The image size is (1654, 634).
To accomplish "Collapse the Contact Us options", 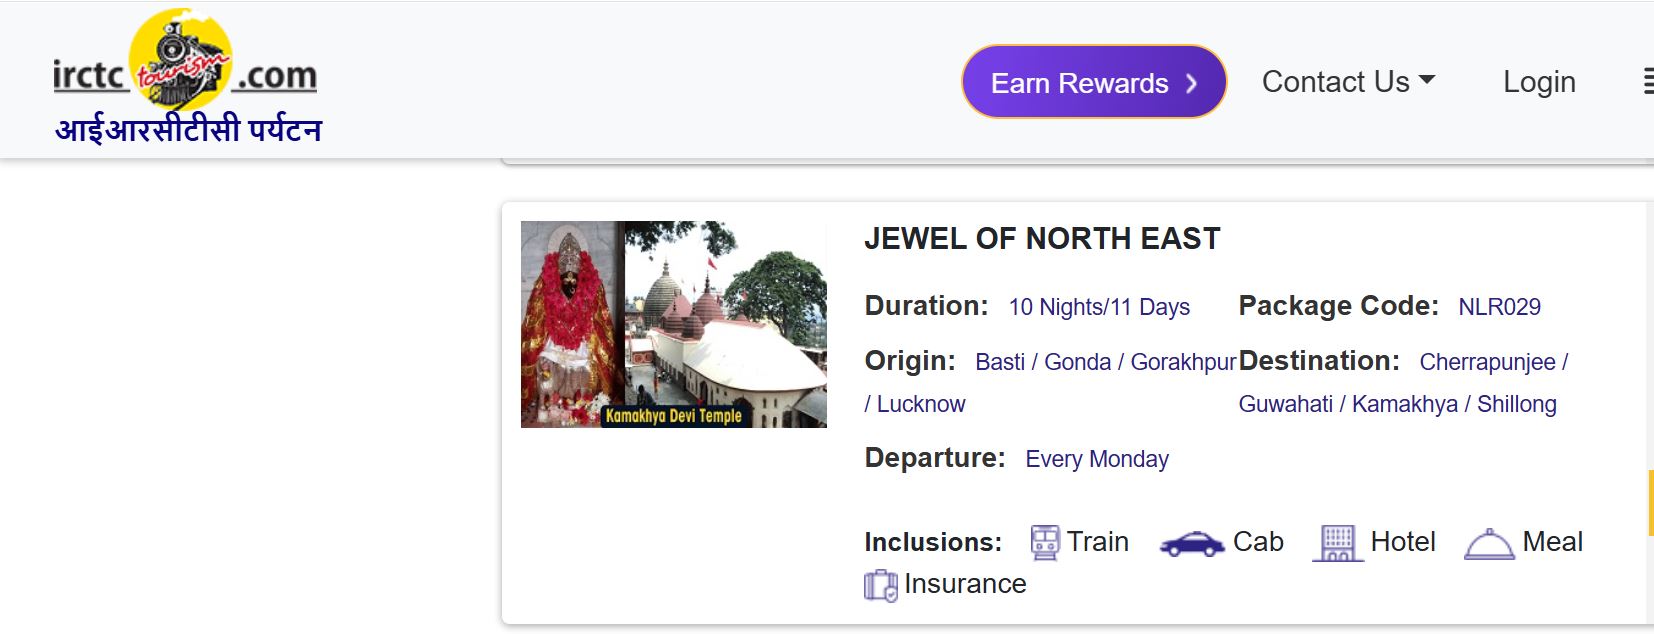I will point(1350,81).
